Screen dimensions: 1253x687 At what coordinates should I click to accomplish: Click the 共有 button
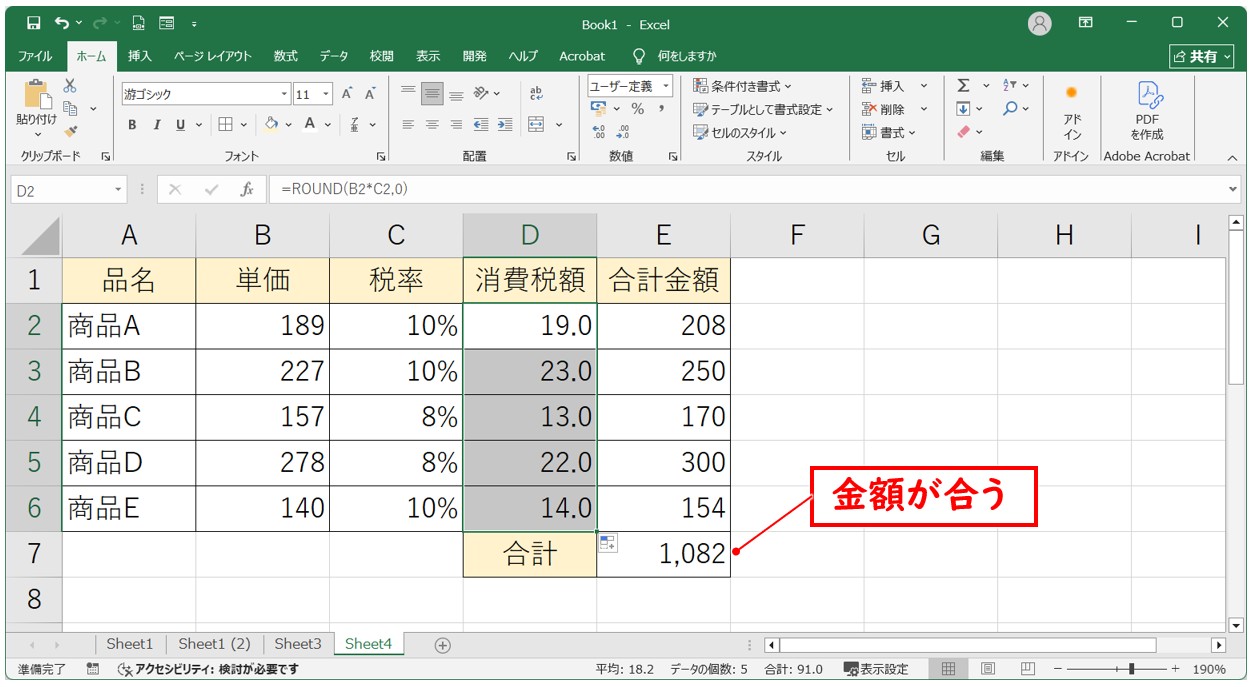coord(1201,56)
